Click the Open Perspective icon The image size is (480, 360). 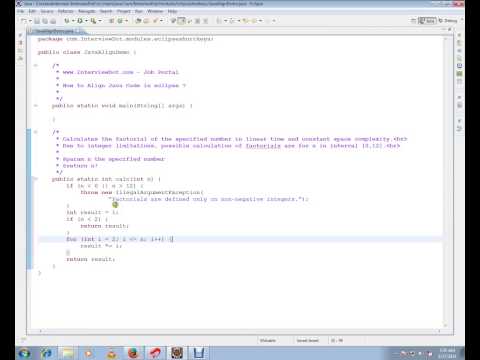point(413,21)
